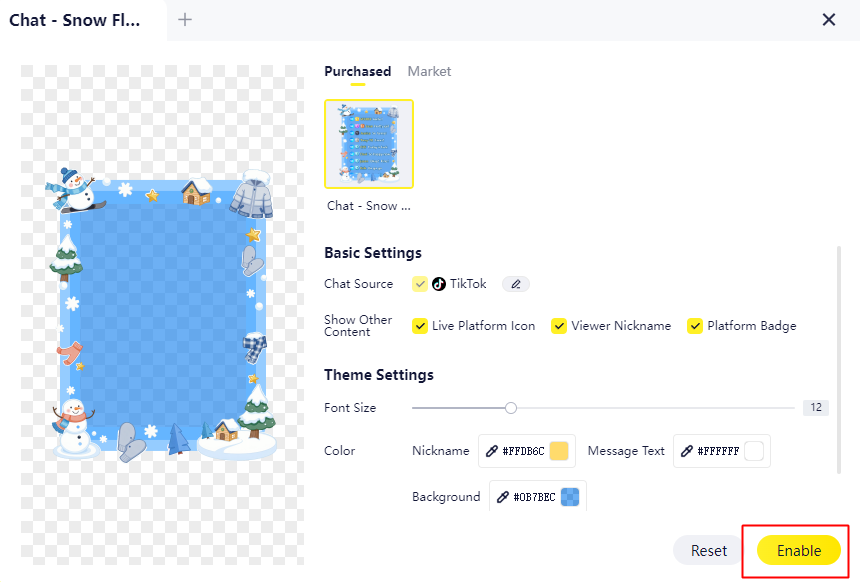Click the pencil edit icon beside TikTok
Viewport: 860px width, 582px height.
point(516,284)
